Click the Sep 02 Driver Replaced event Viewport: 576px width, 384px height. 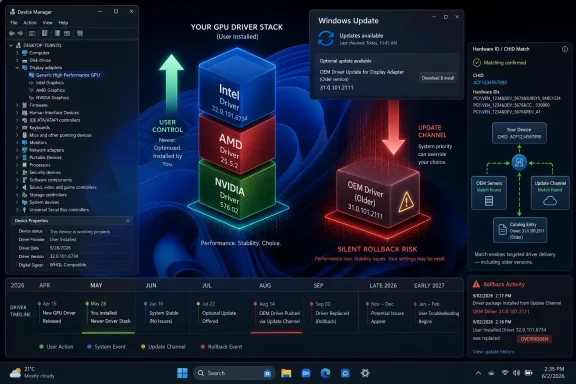point(329,313)
